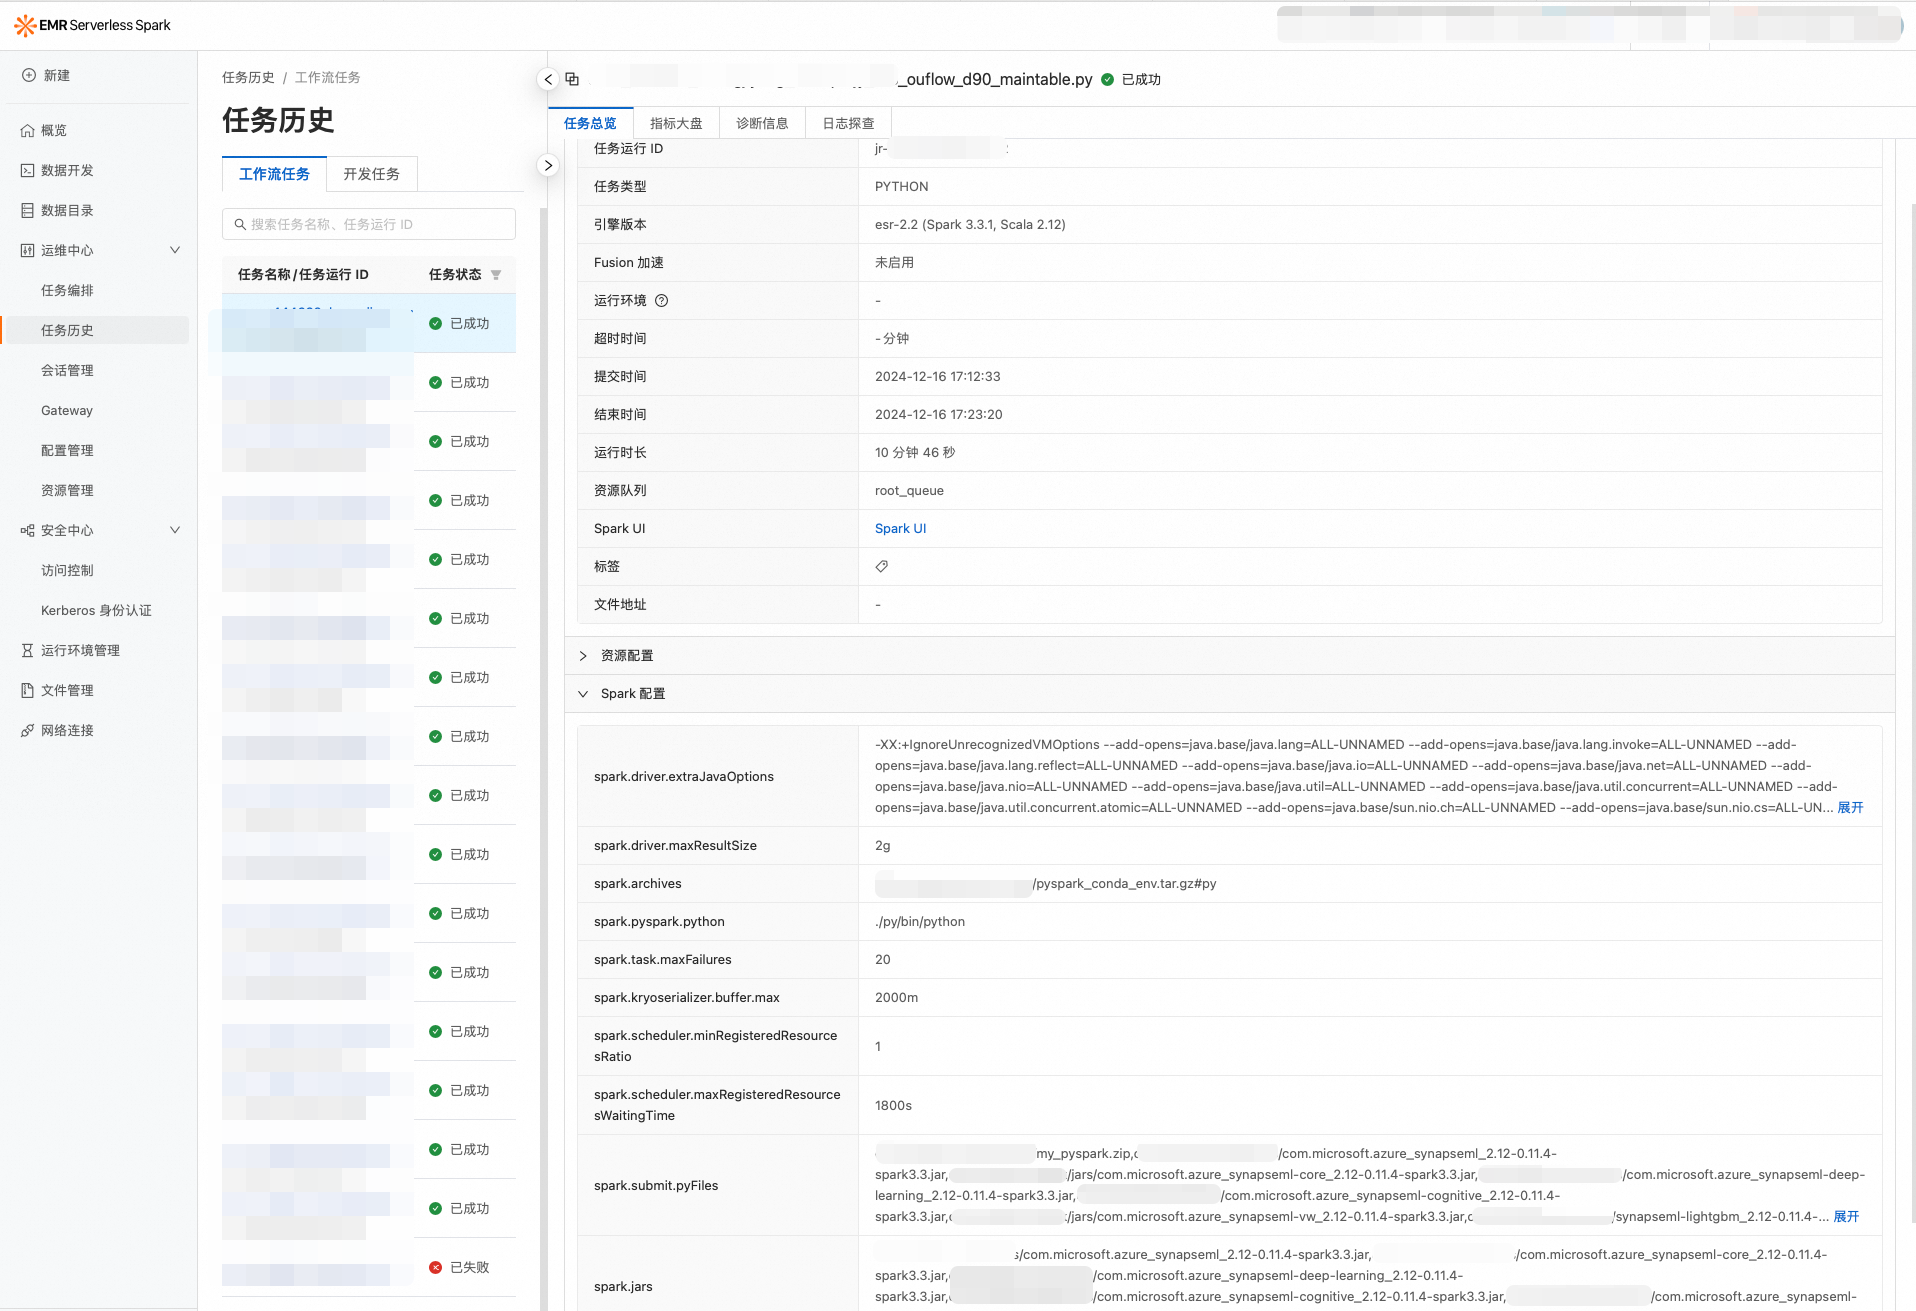
Task: Collapse the 安全中心 menu chevron
Action: [175, 531]
